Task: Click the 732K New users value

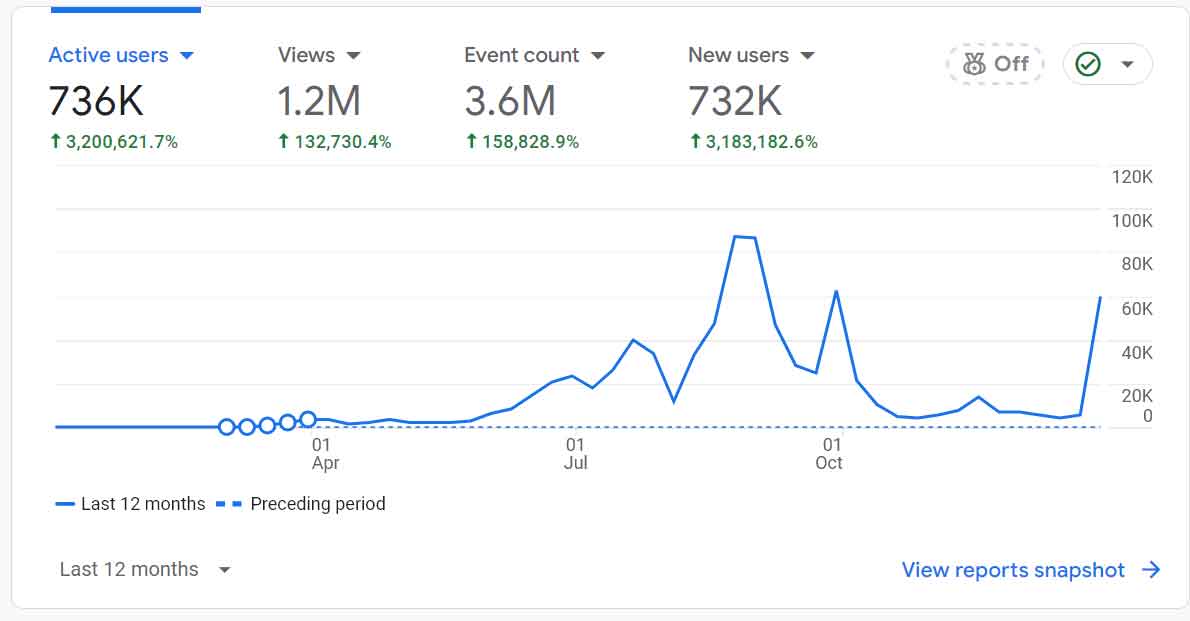Action: 735,101
